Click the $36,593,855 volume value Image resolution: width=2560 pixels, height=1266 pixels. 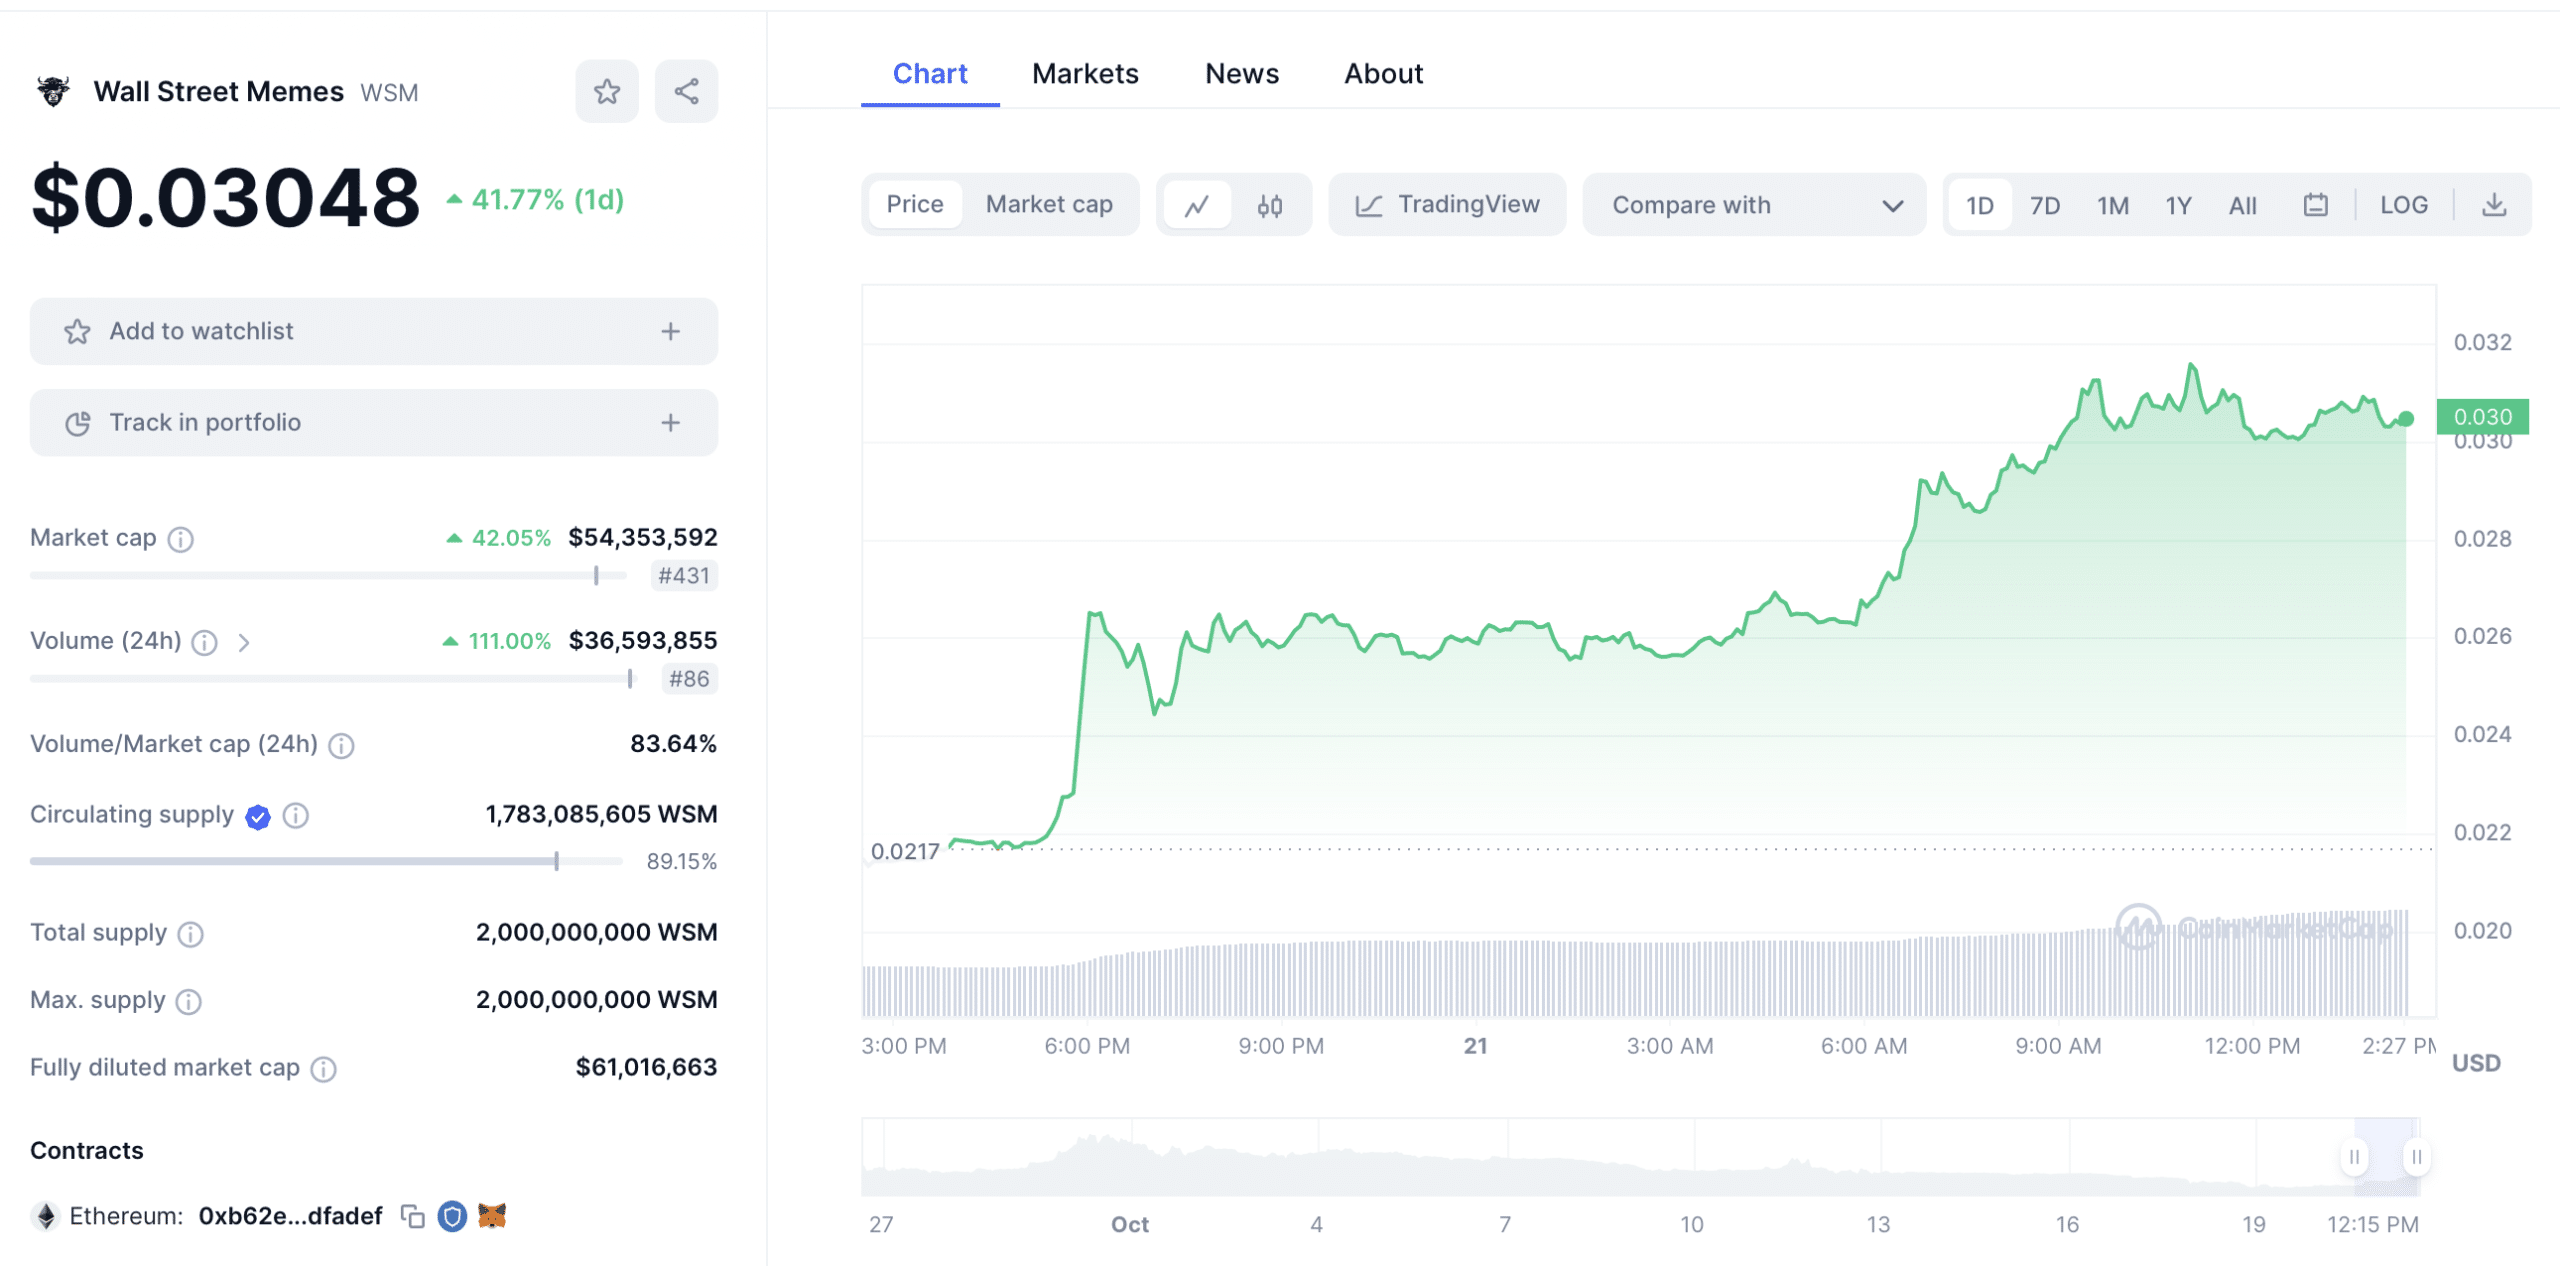643,641
